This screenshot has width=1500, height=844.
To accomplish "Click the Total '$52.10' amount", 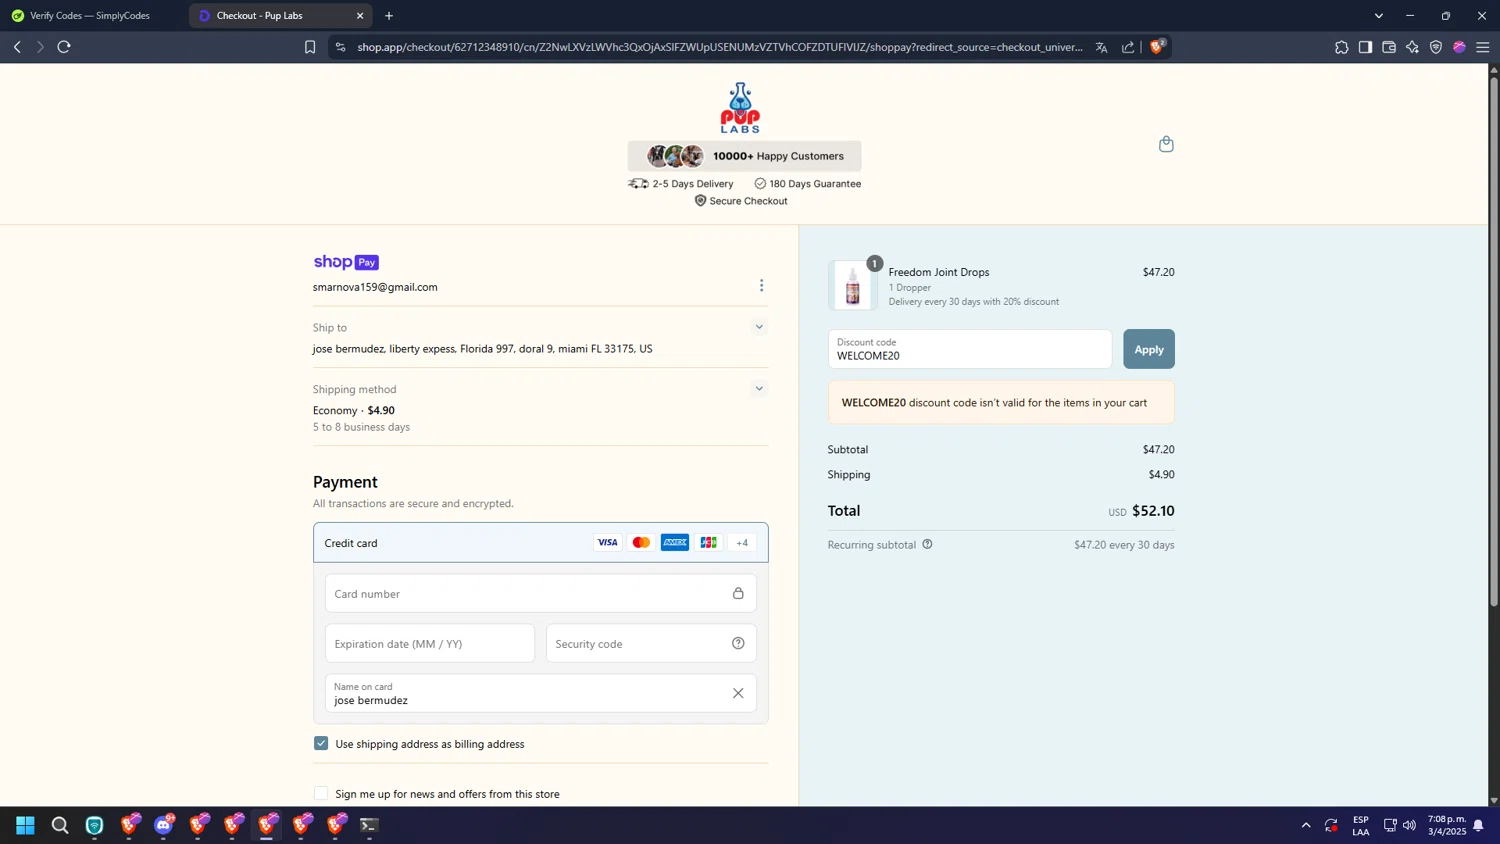I will tap(1153, 511).
